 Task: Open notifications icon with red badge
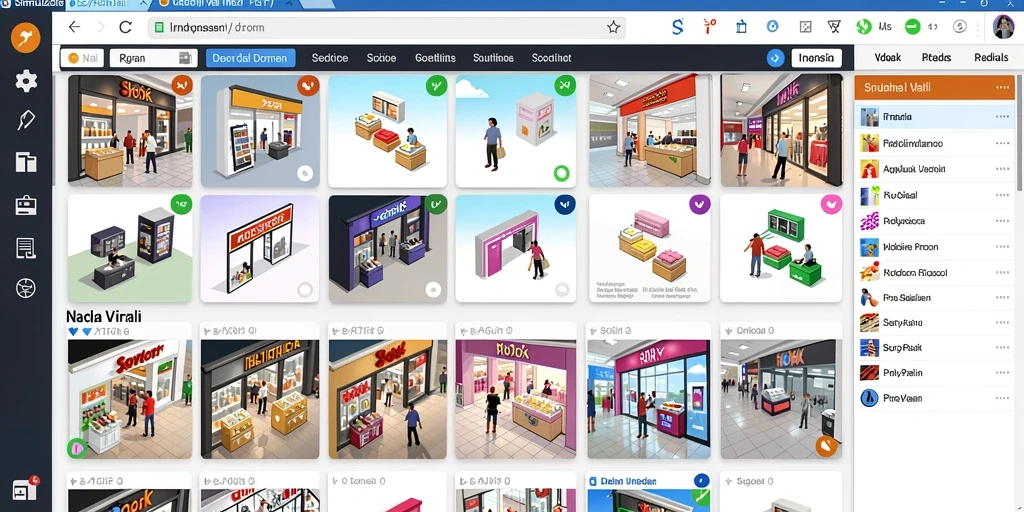pos(25,489)
